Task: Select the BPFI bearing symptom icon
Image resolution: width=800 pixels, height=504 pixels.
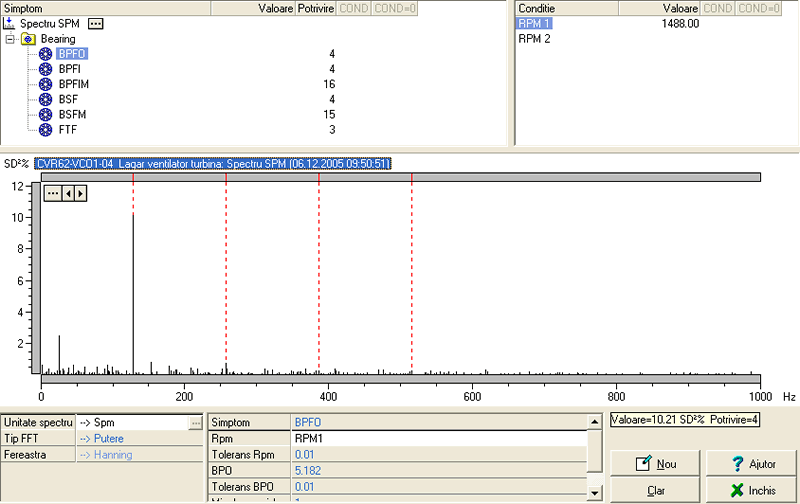Action: (45, 69)
